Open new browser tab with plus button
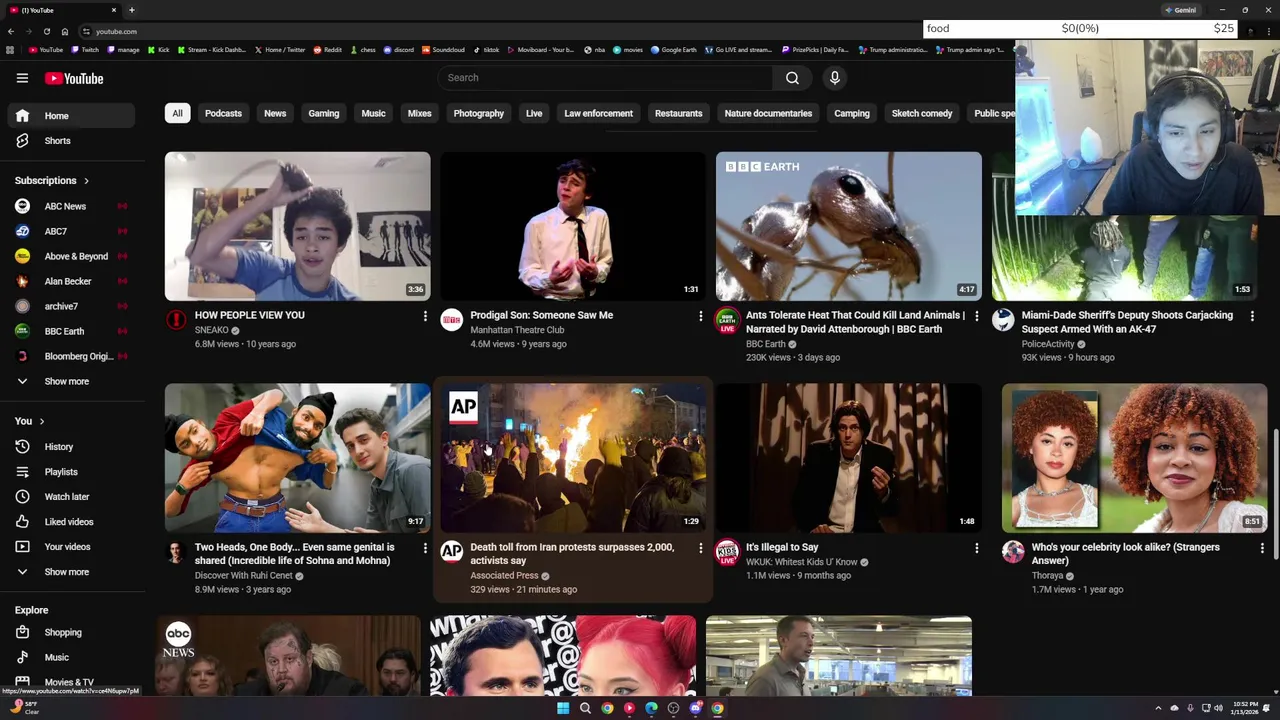The width and height of the screenshot is (1280, 720). pos(131,10)
